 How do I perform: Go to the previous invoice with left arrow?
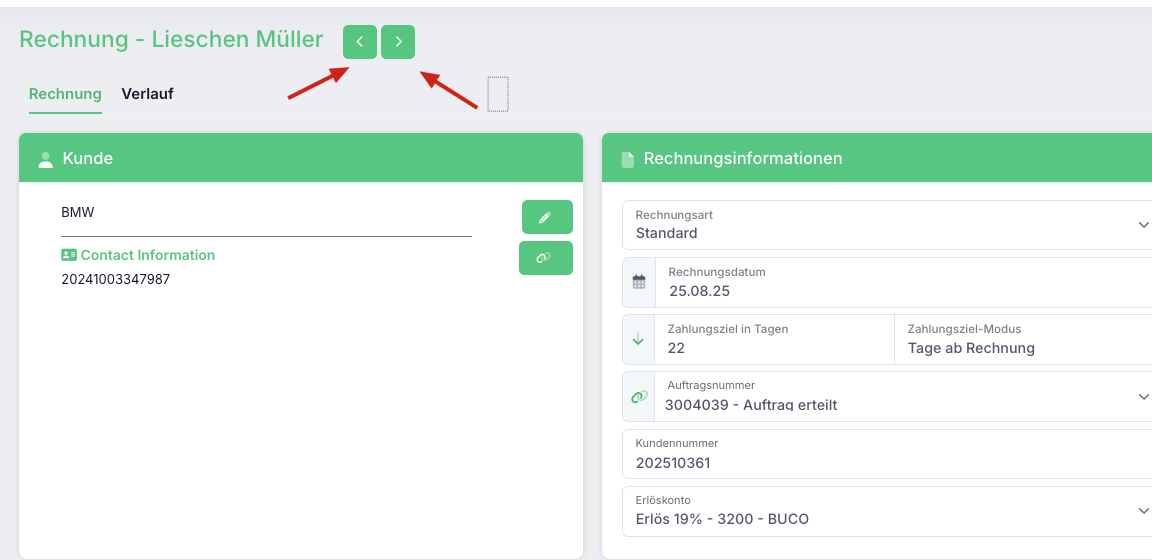[360, 42]
